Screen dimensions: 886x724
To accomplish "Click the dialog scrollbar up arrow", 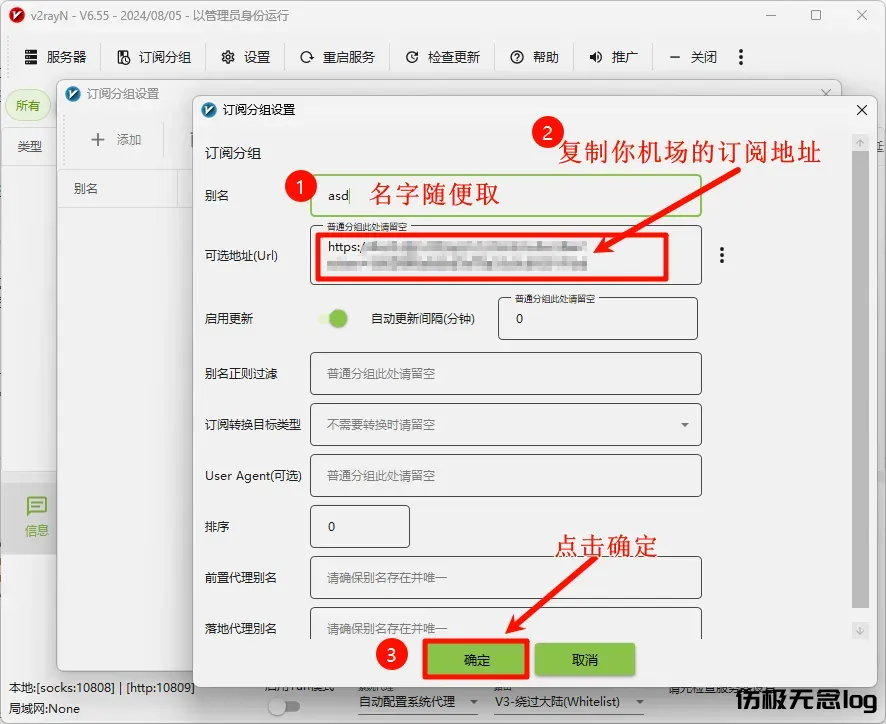I will point(860,143).
